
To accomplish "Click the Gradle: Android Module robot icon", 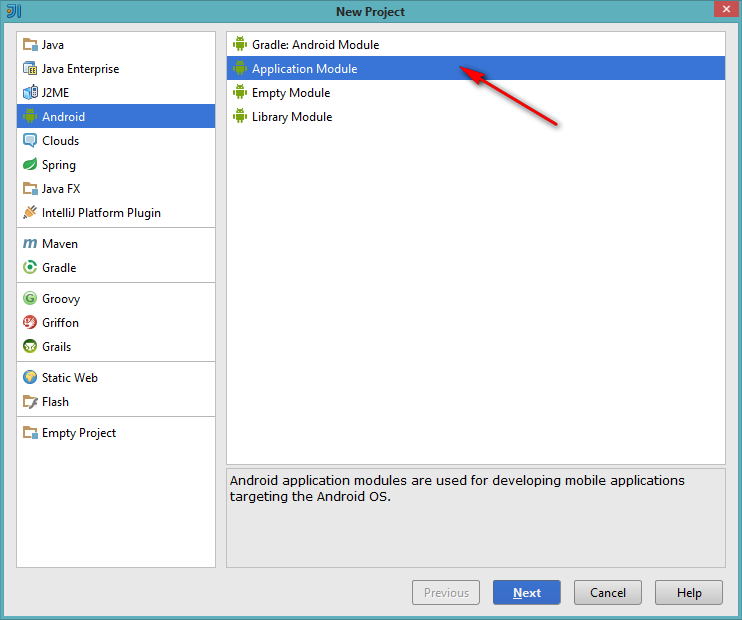I will point(240,44).
